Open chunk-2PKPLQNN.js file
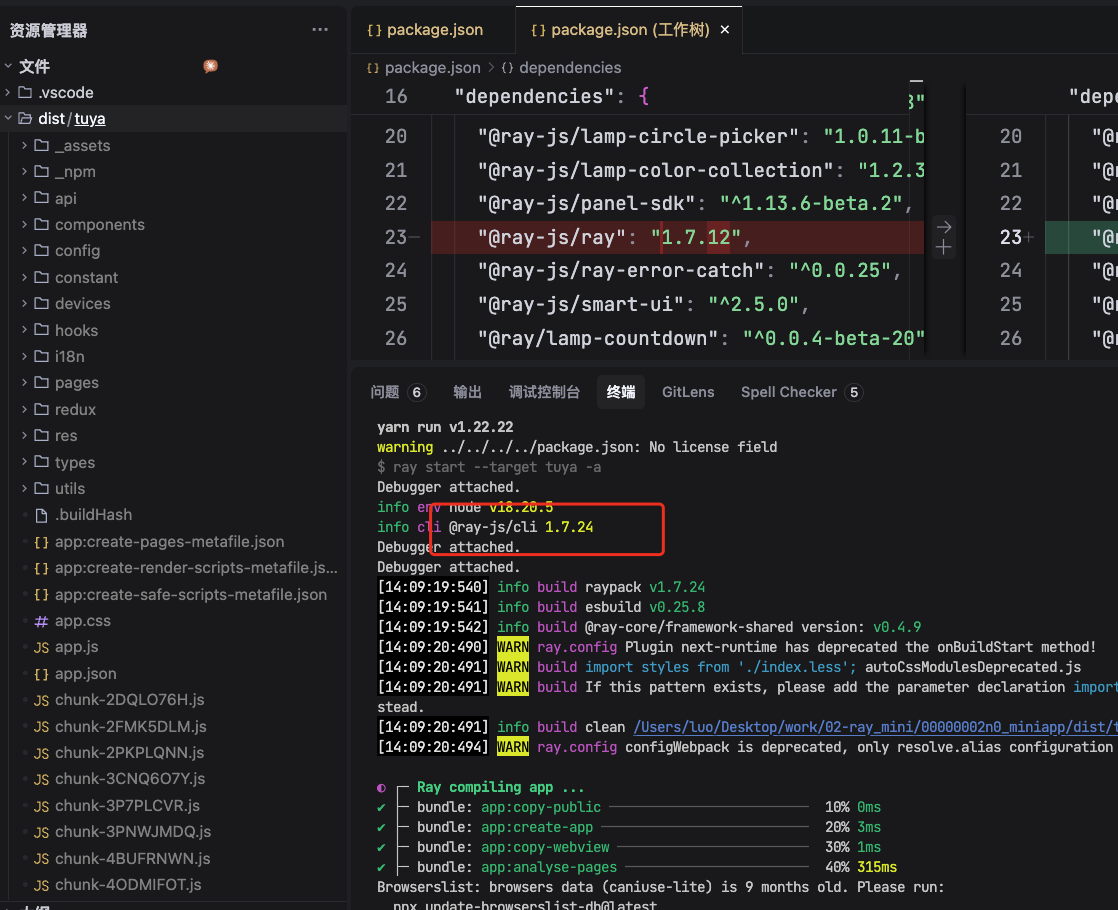Image resolution: width=1118 pixels, height=910 pixels. point(130,753)
